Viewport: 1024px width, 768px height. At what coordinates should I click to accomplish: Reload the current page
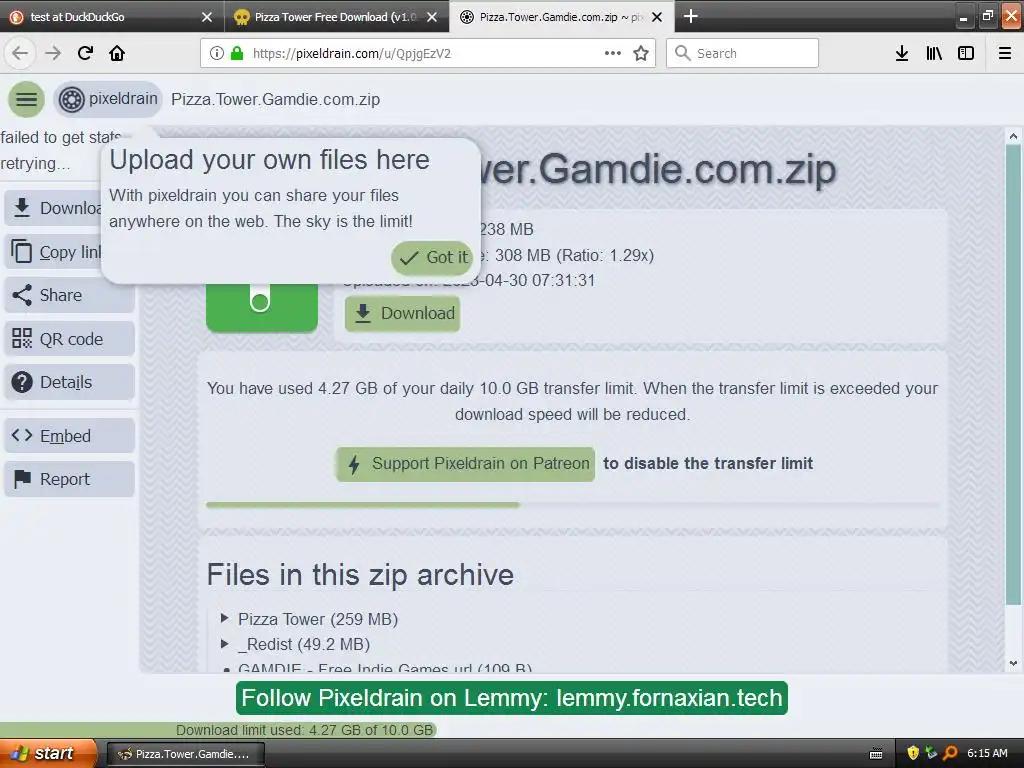[x=85, y=53]
